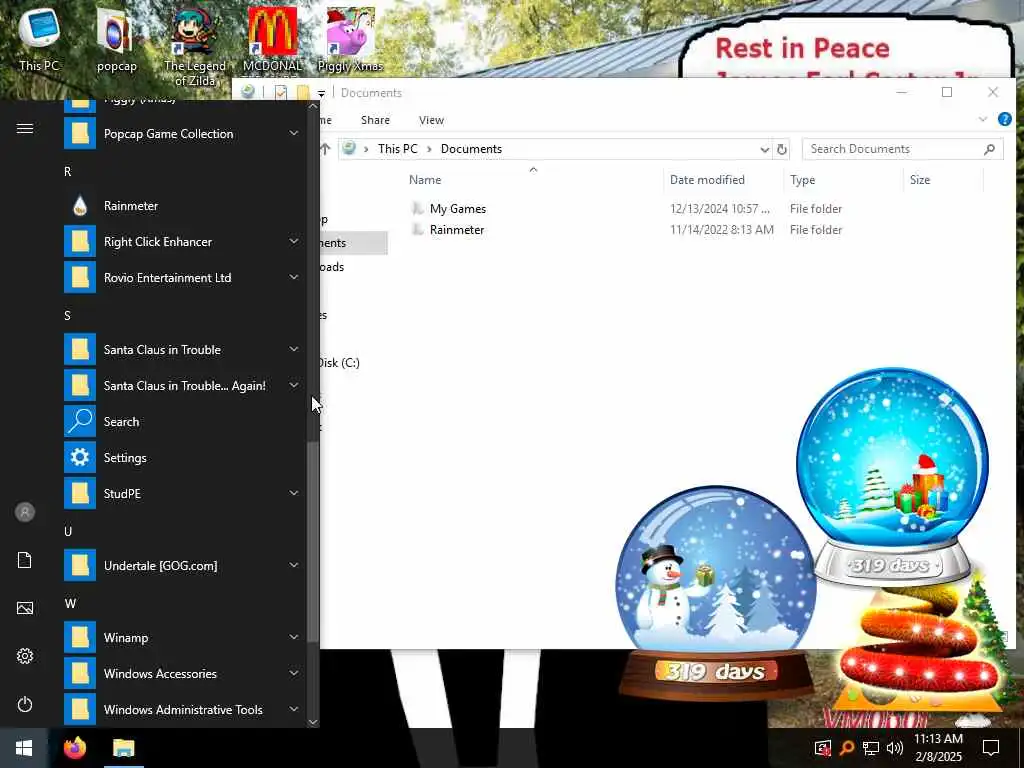Click the W letter header in Start
The width and height of the screenshot is (1024, 768).
[70, 603]
